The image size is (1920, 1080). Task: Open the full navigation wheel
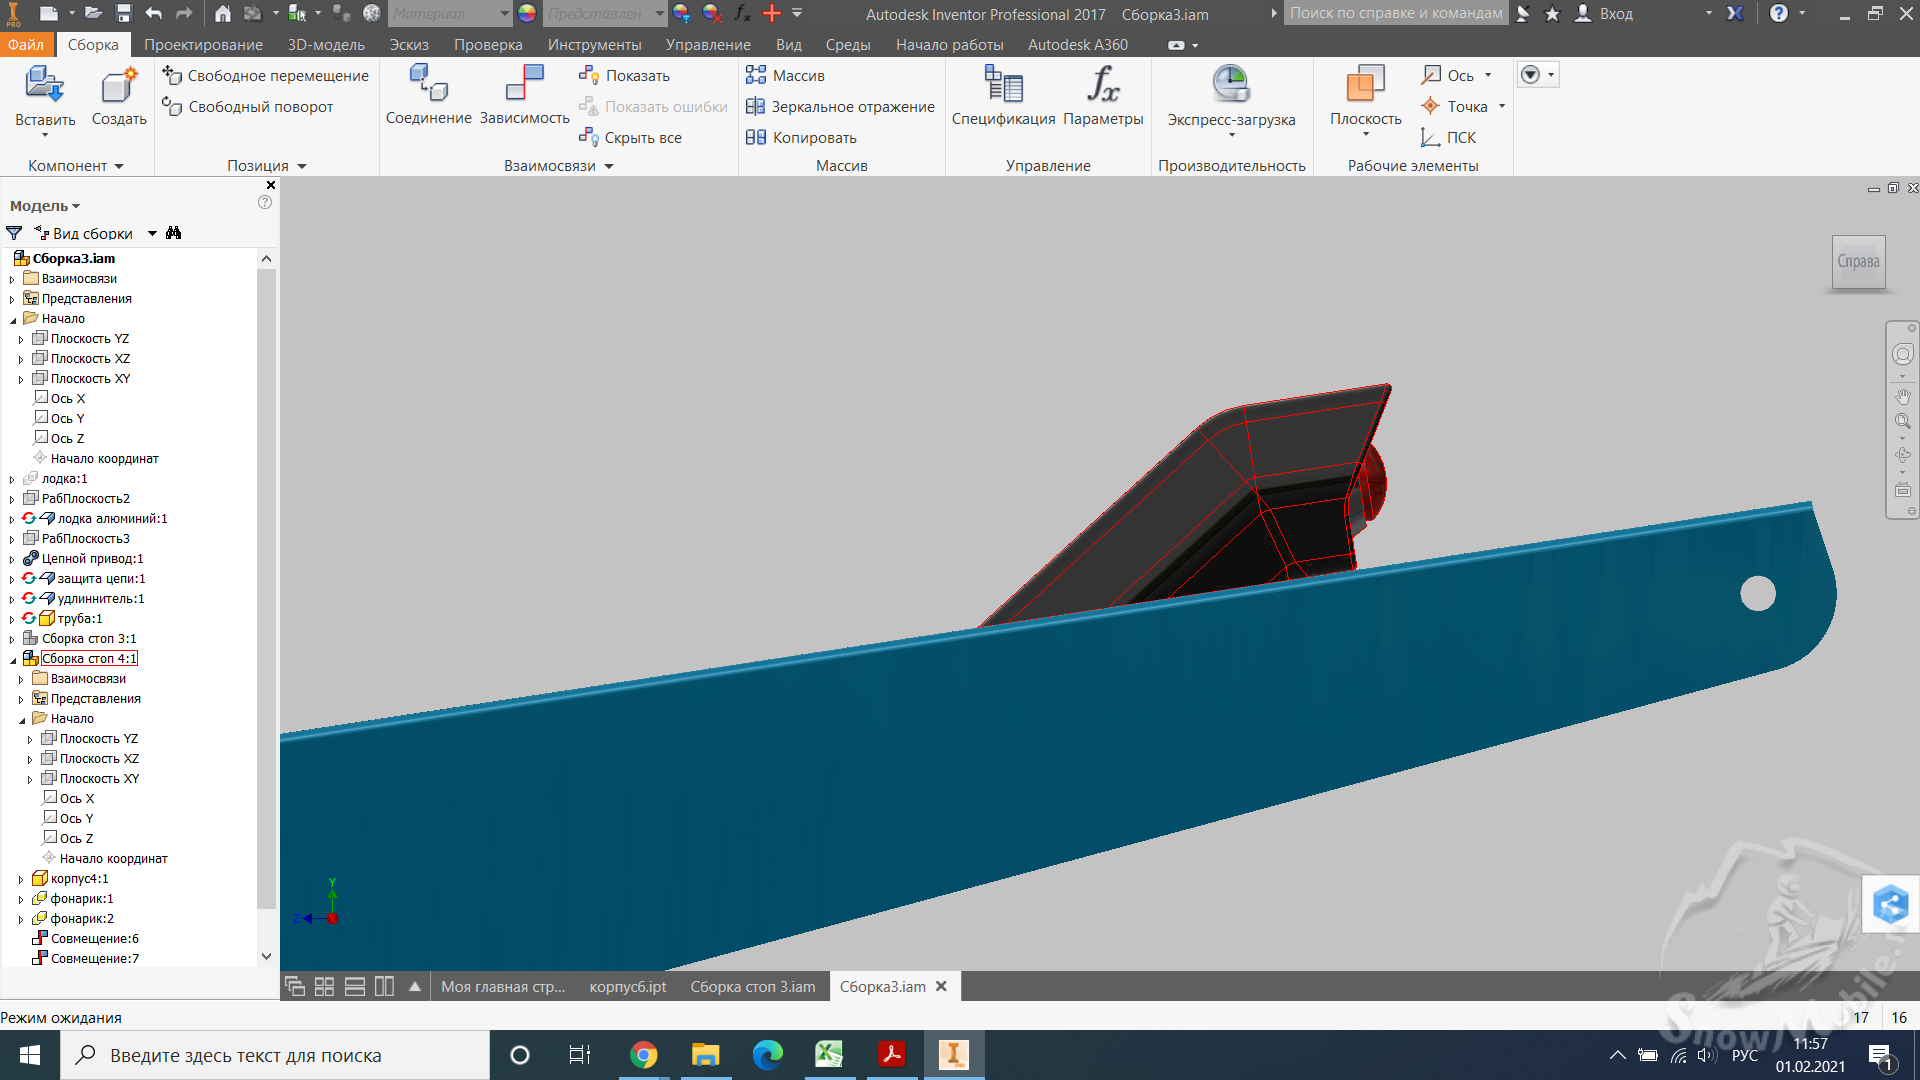click(x=1902, y=354)
